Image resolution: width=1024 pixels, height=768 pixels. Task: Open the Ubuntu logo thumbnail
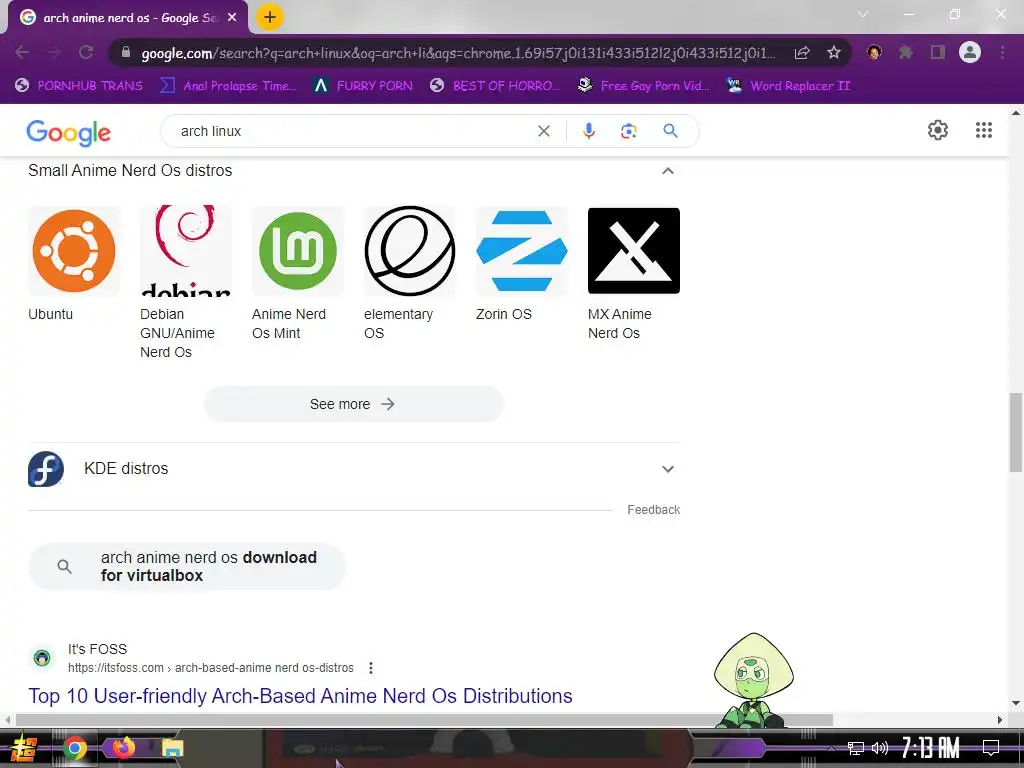pyautogui.click(x=74, y=251)
